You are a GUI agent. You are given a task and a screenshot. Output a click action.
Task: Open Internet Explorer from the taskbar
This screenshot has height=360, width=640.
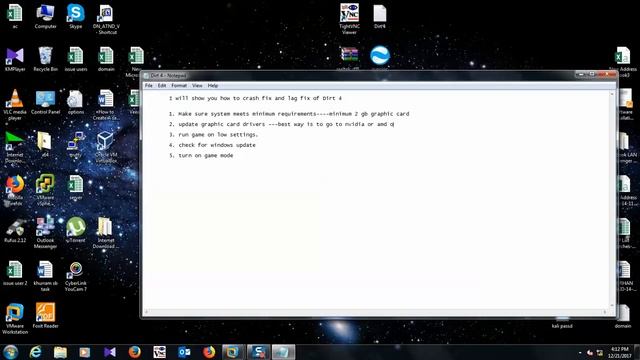36,351
